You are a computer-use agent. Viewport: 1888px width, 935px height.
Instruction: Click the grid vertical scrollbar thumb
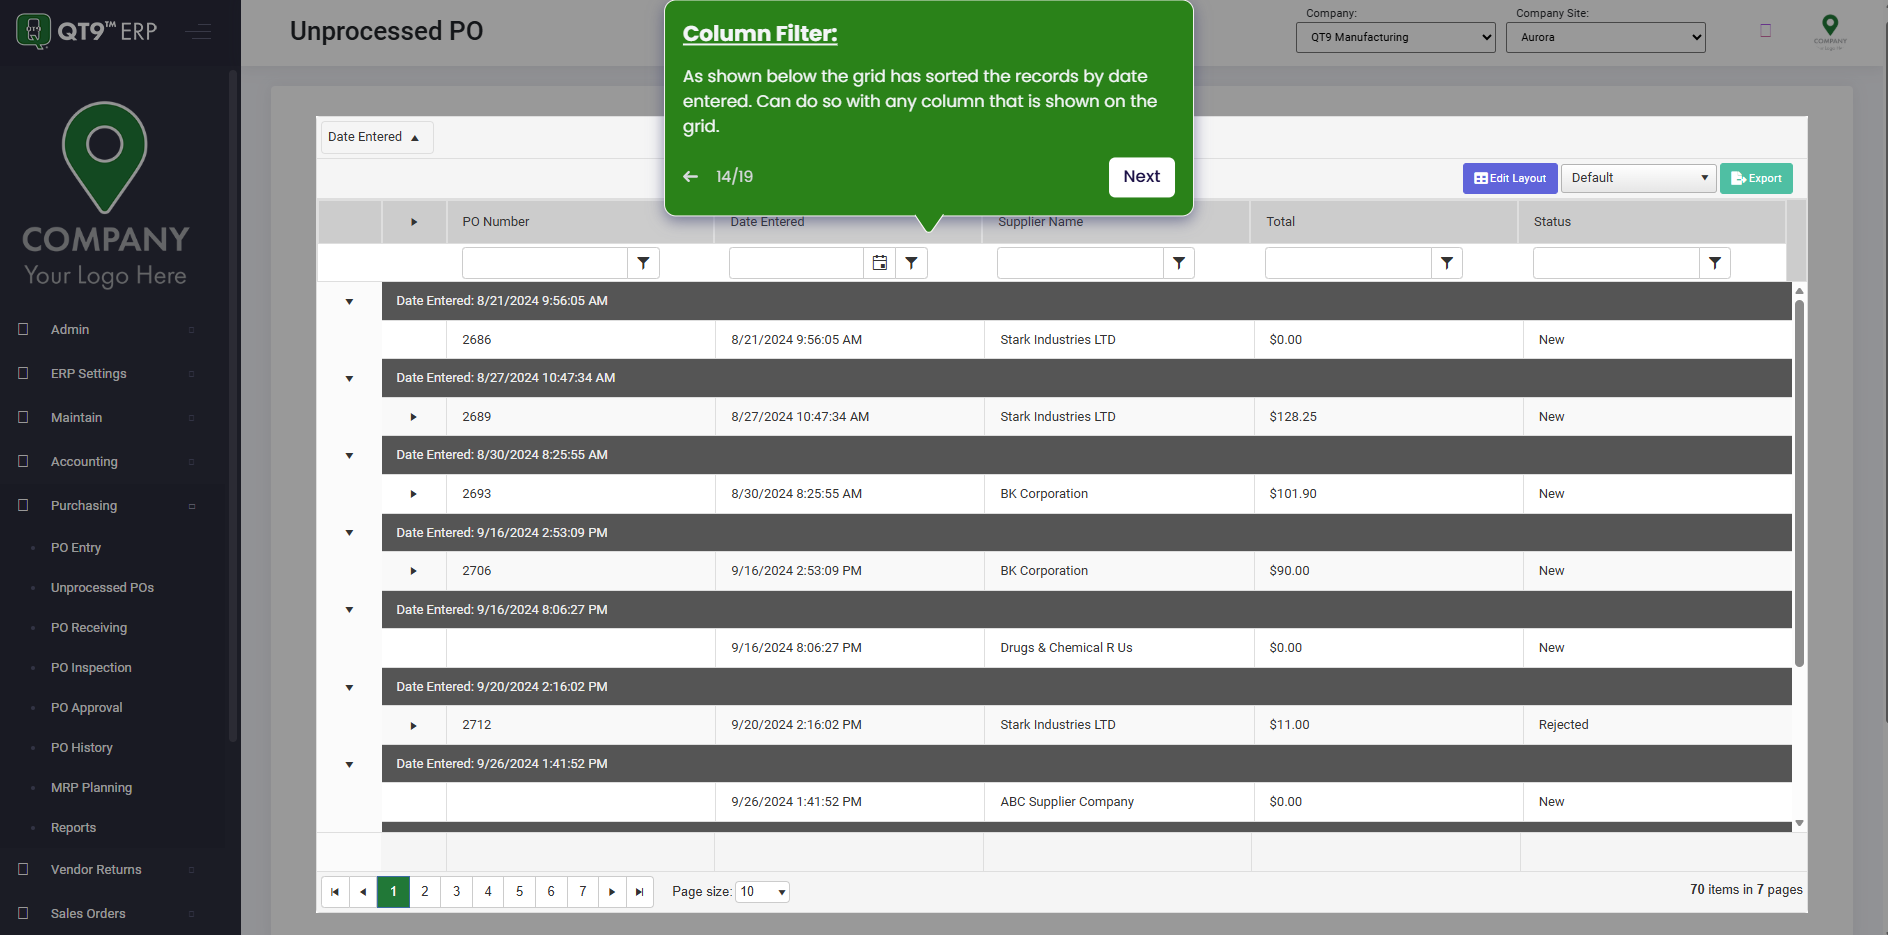(1799, 483)
